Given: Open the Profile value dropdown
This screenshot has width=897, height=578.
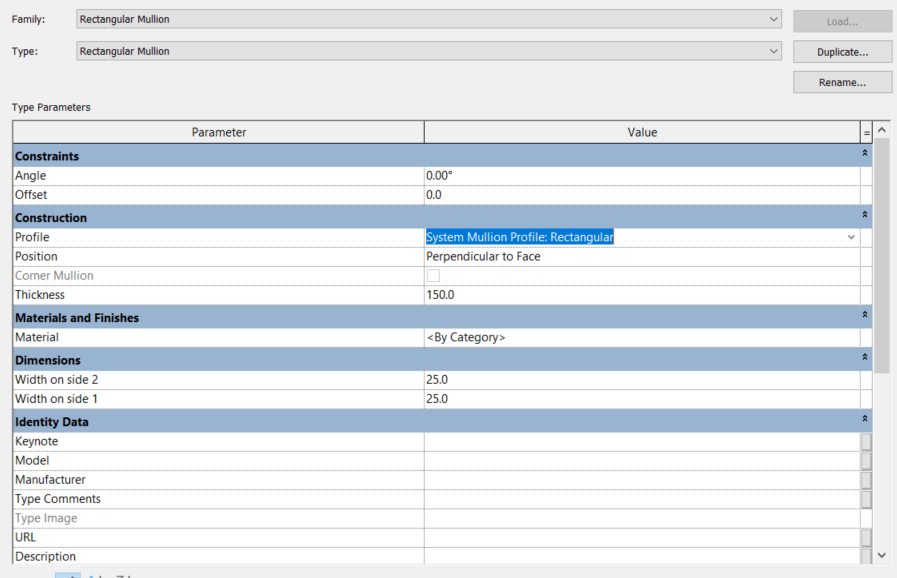Looking at the screenshot, I should coord(851,237).
